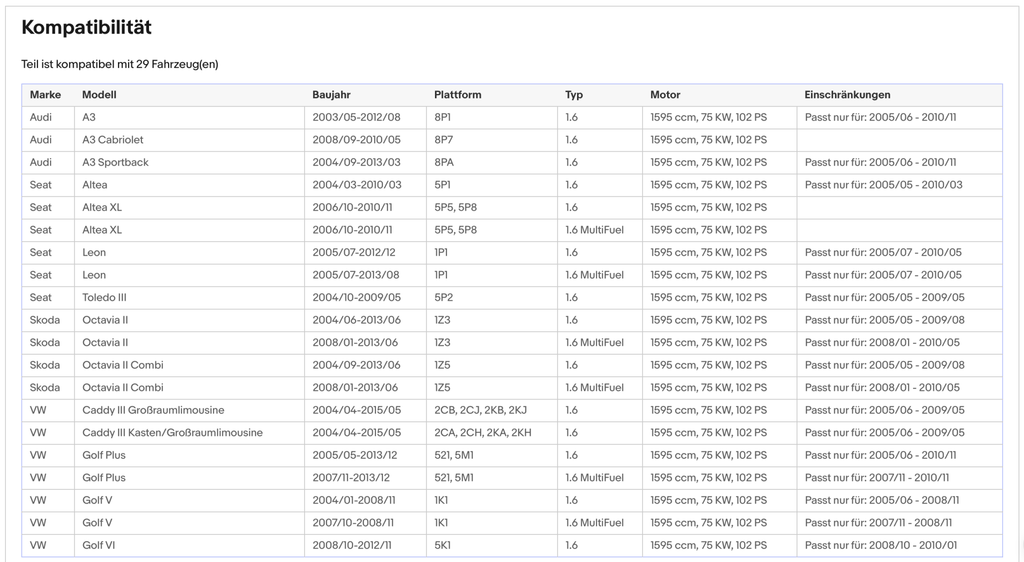The image size is (1024, 562).
Task: Select the Caddy III Kasten/Großraumlimousine row
Action: tap(512, 433)
